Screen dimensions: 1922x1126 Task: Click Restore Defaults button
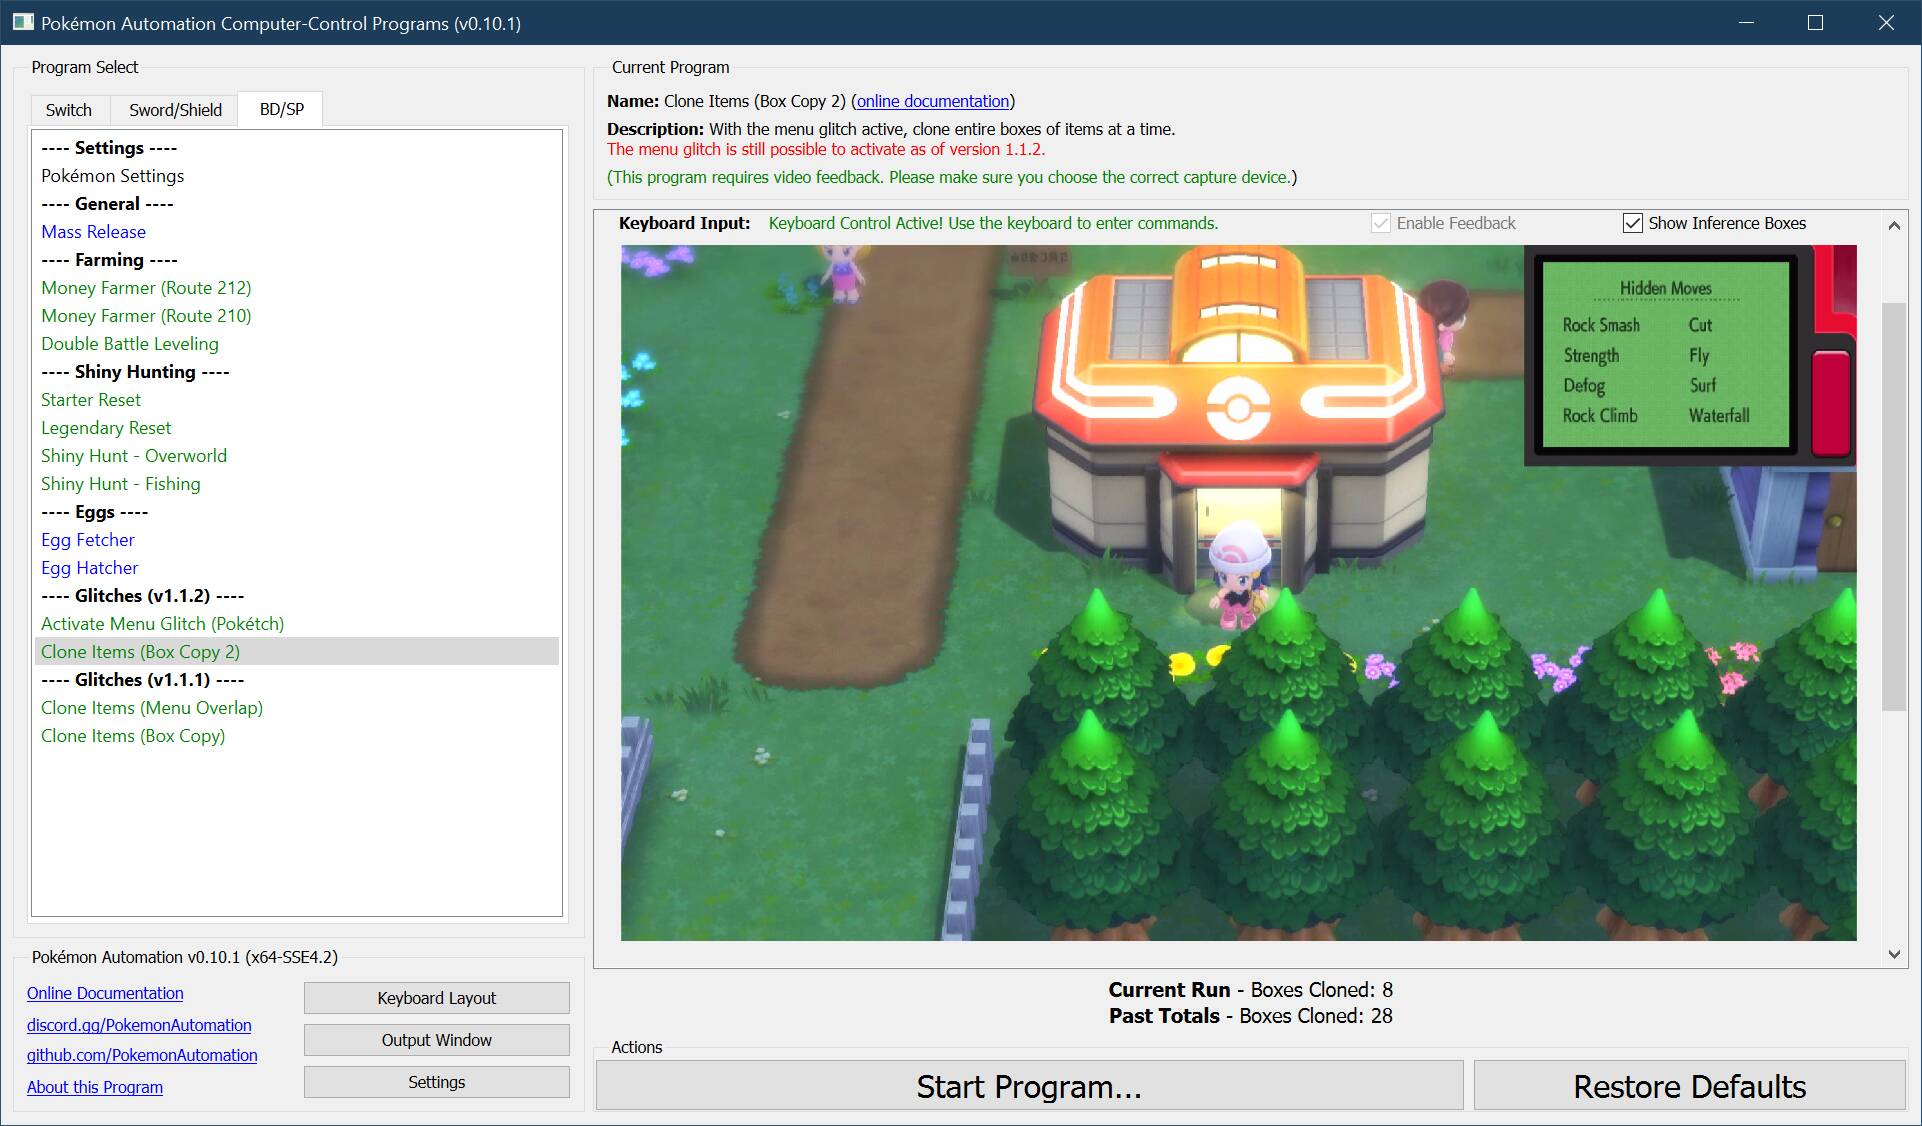point(1689,1086)
